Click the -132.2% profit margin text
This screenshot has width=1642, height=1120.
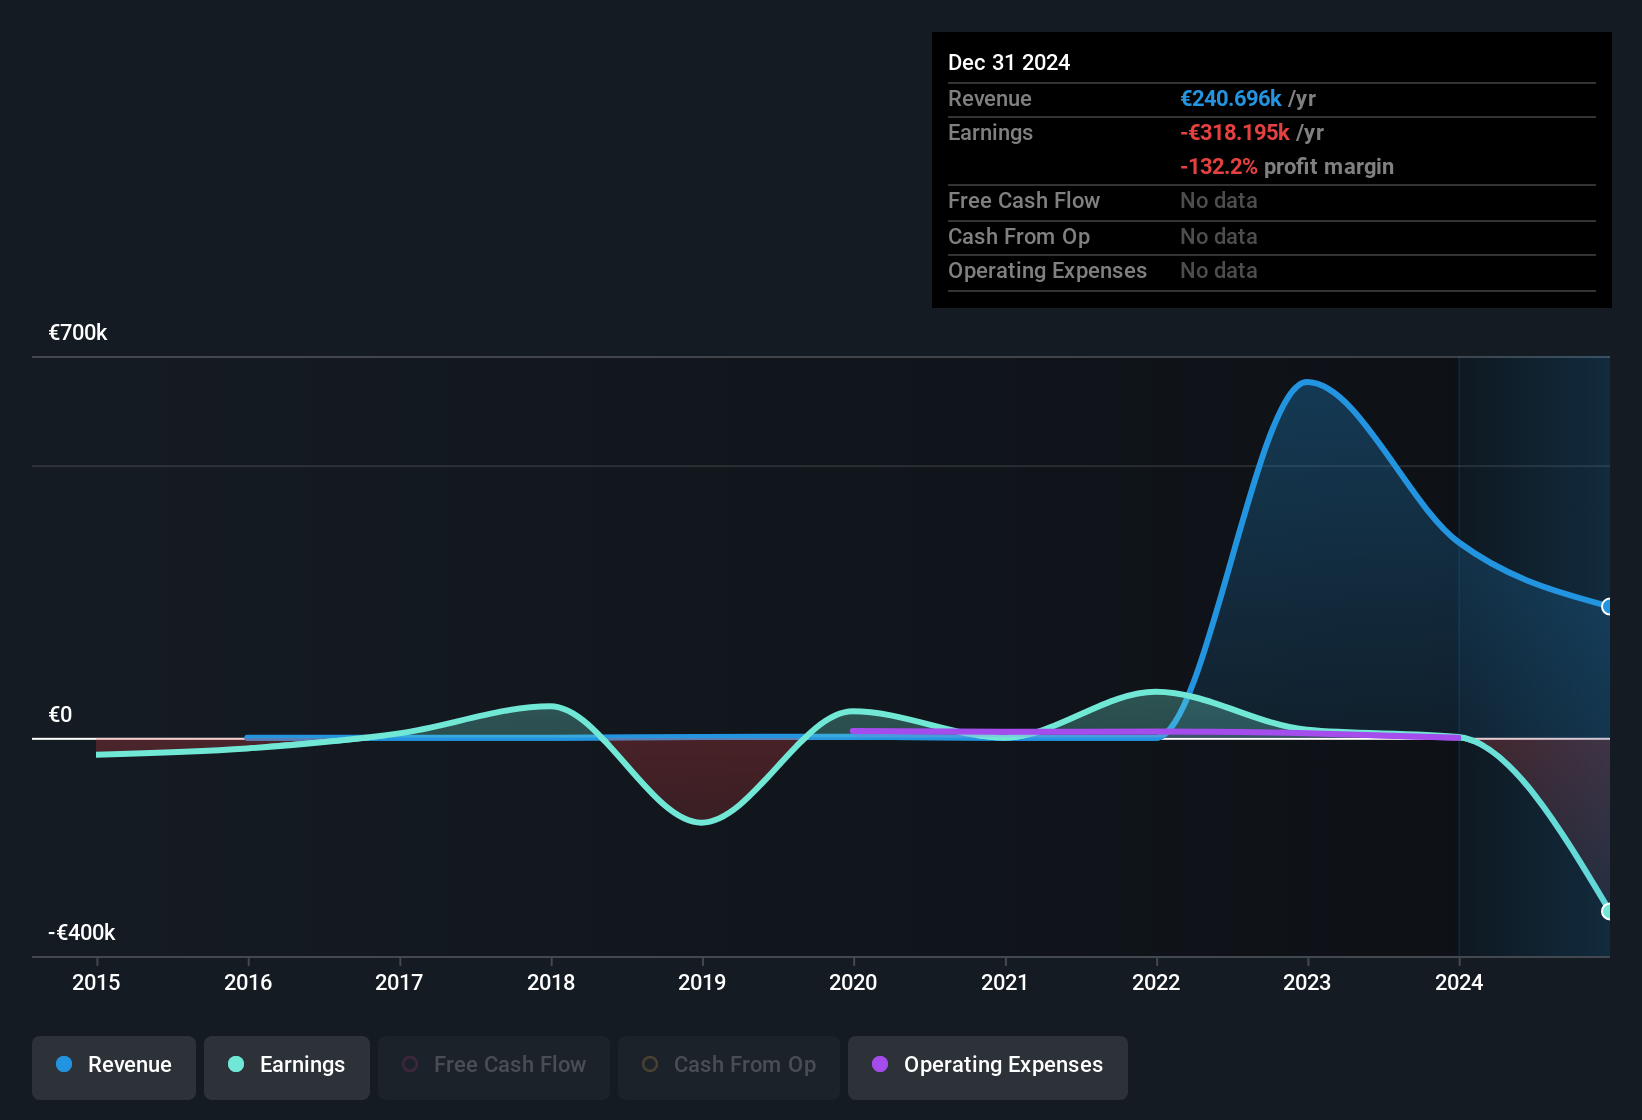pyautogui.click(x=1287, y=166)
